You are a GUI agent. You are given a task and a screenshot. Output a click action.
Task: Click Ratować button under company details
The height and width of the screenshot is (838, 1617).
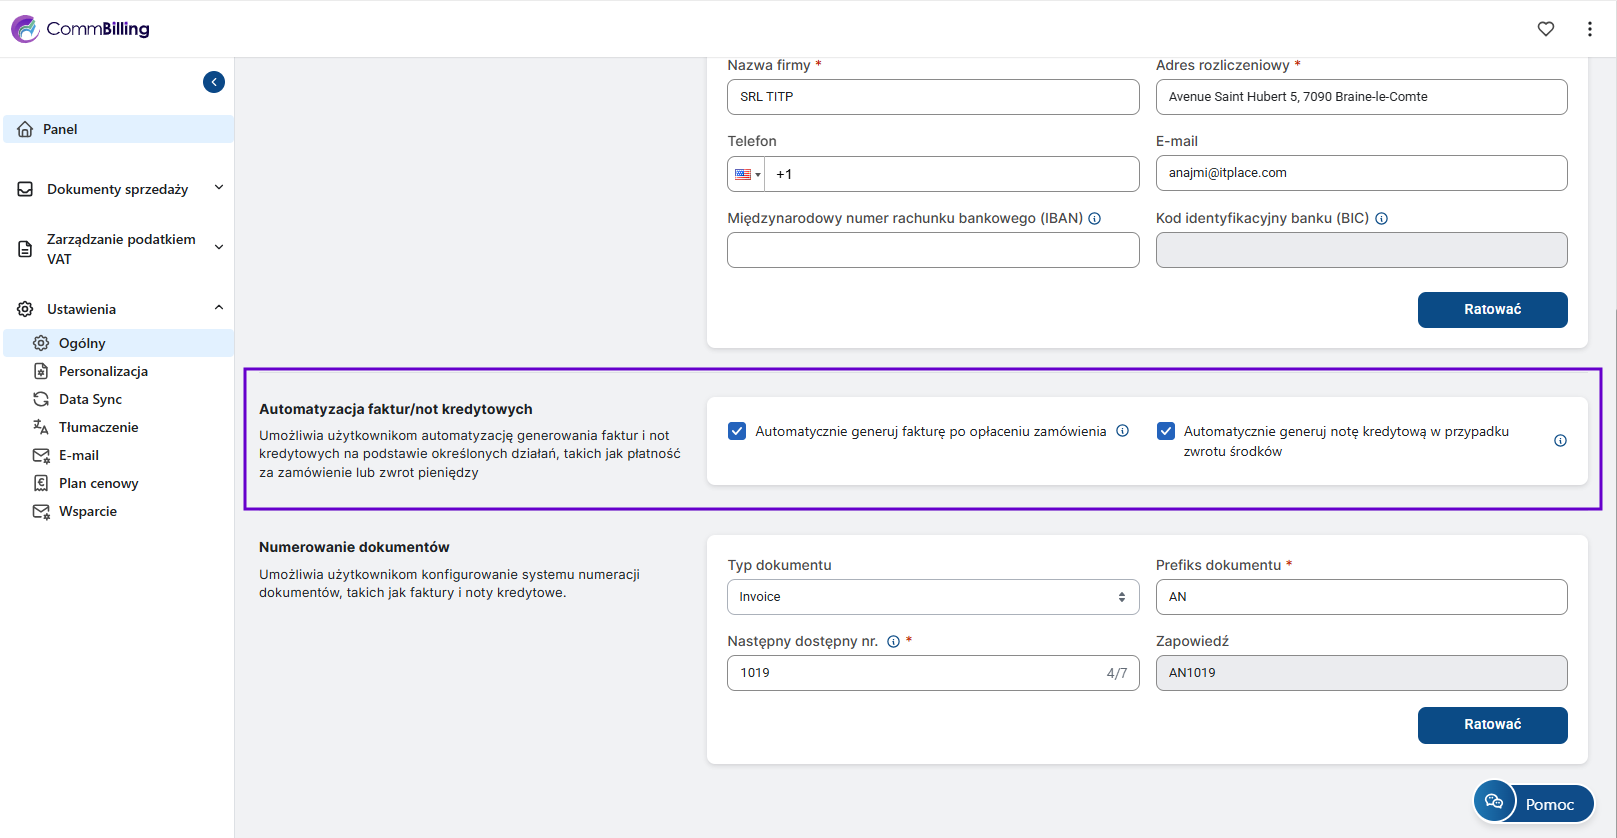(x=1492, y=310)
